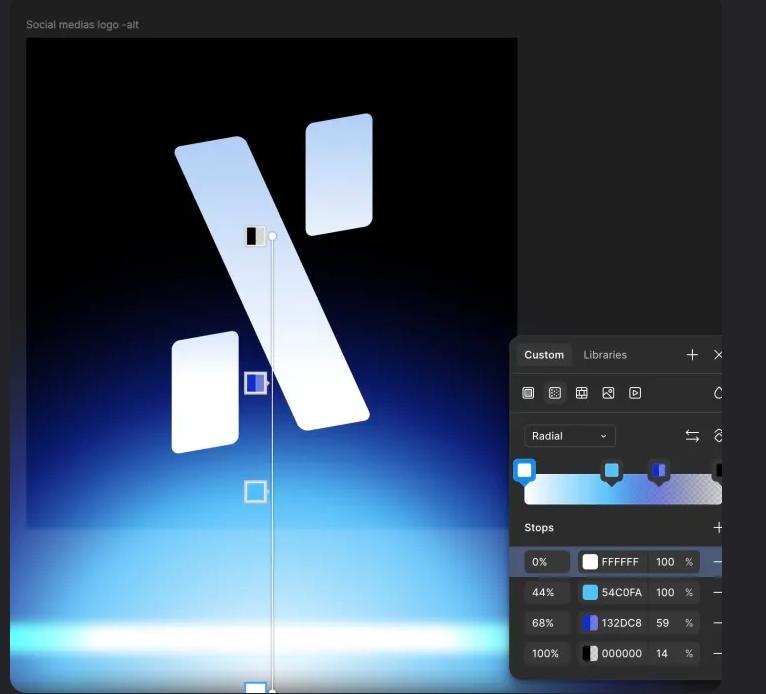The width and height of the screenshot is (766, 694).
Task: Add a new stop with the Stops plus icon
Action: click(x=718, y=527)
